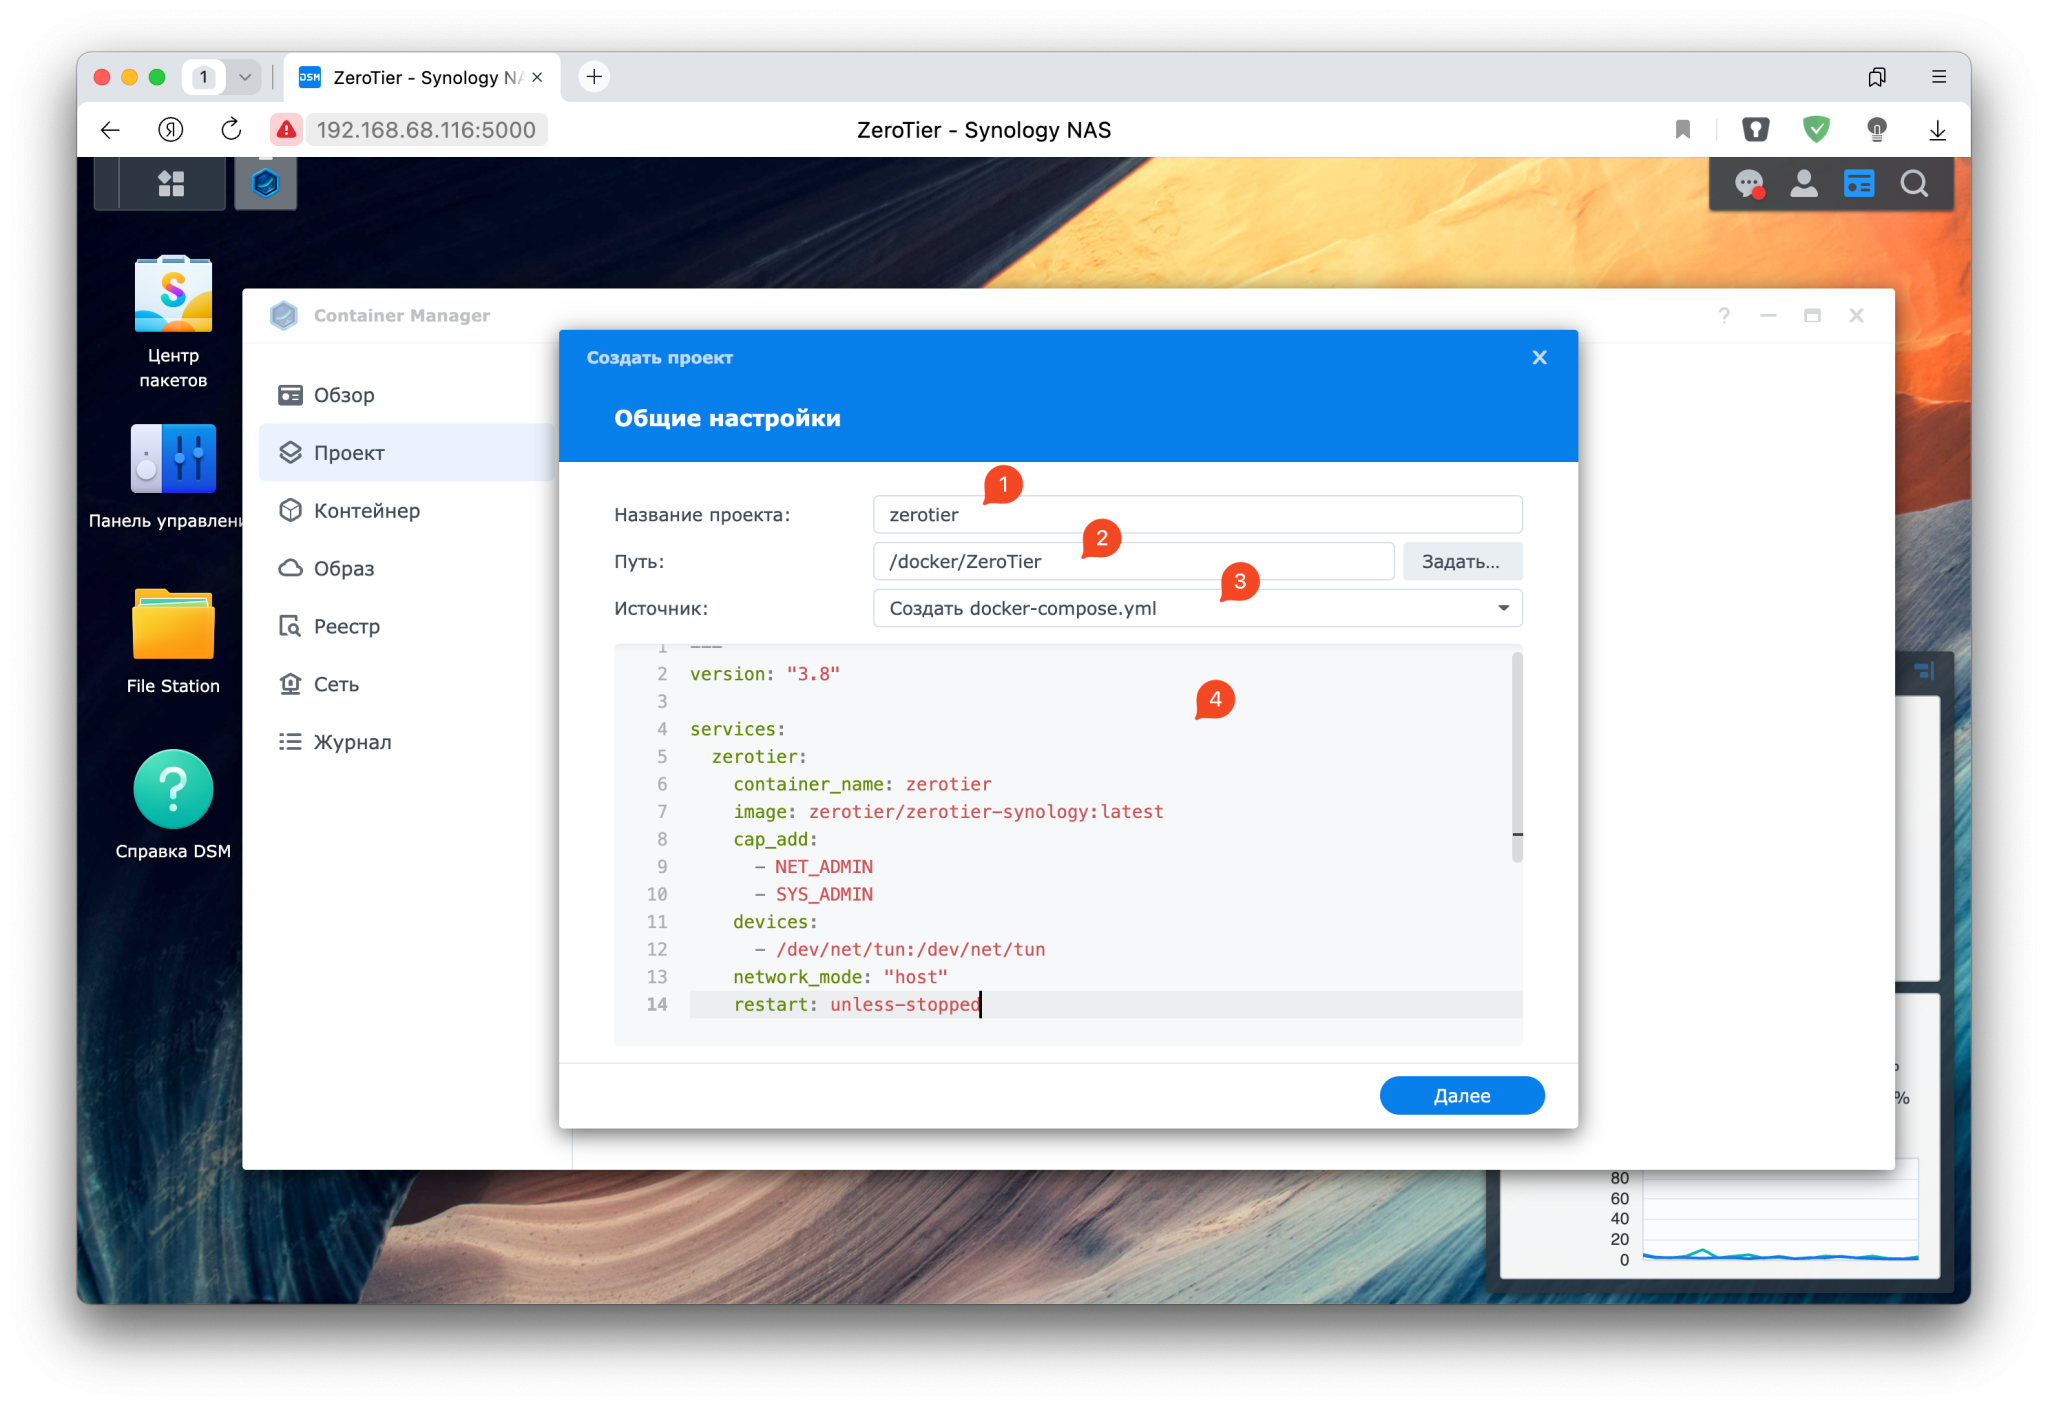This screenshot has height=1406, width=2048.
Task: Click Yandex home button icon
Action: 171,130
